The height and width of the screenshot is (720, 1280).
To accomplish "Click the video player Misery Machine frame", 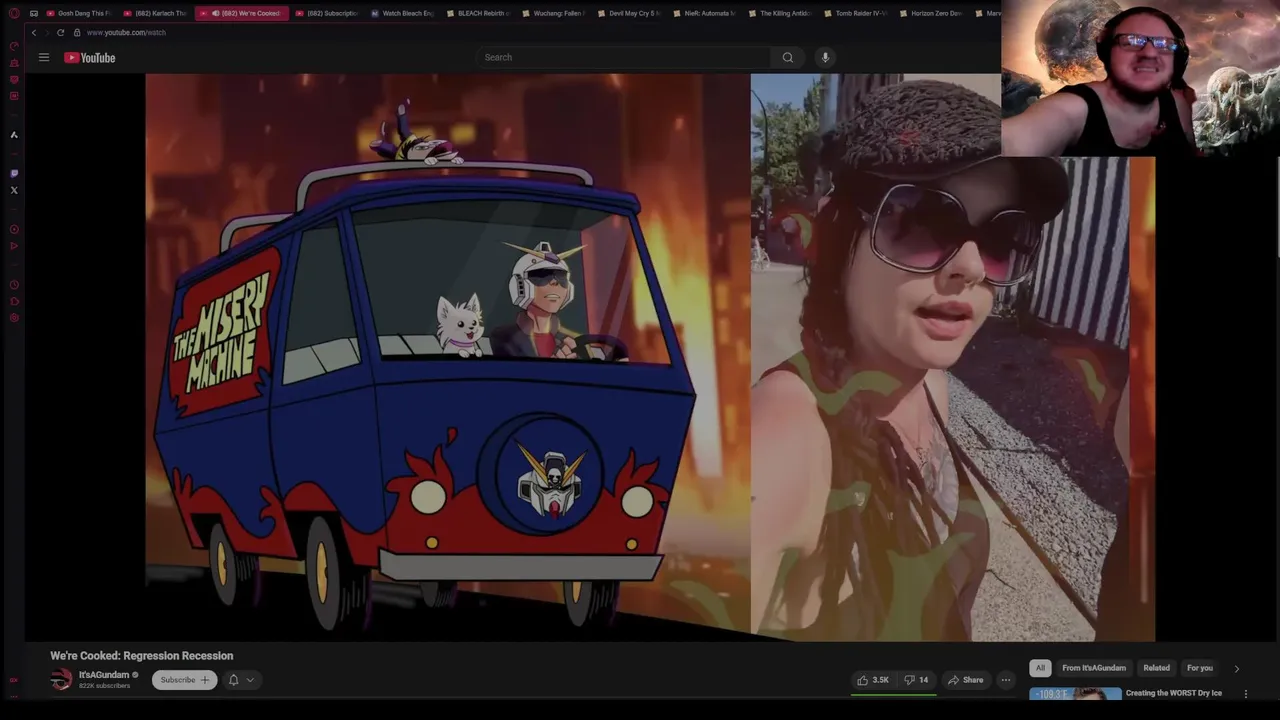I will click(448, 357).
